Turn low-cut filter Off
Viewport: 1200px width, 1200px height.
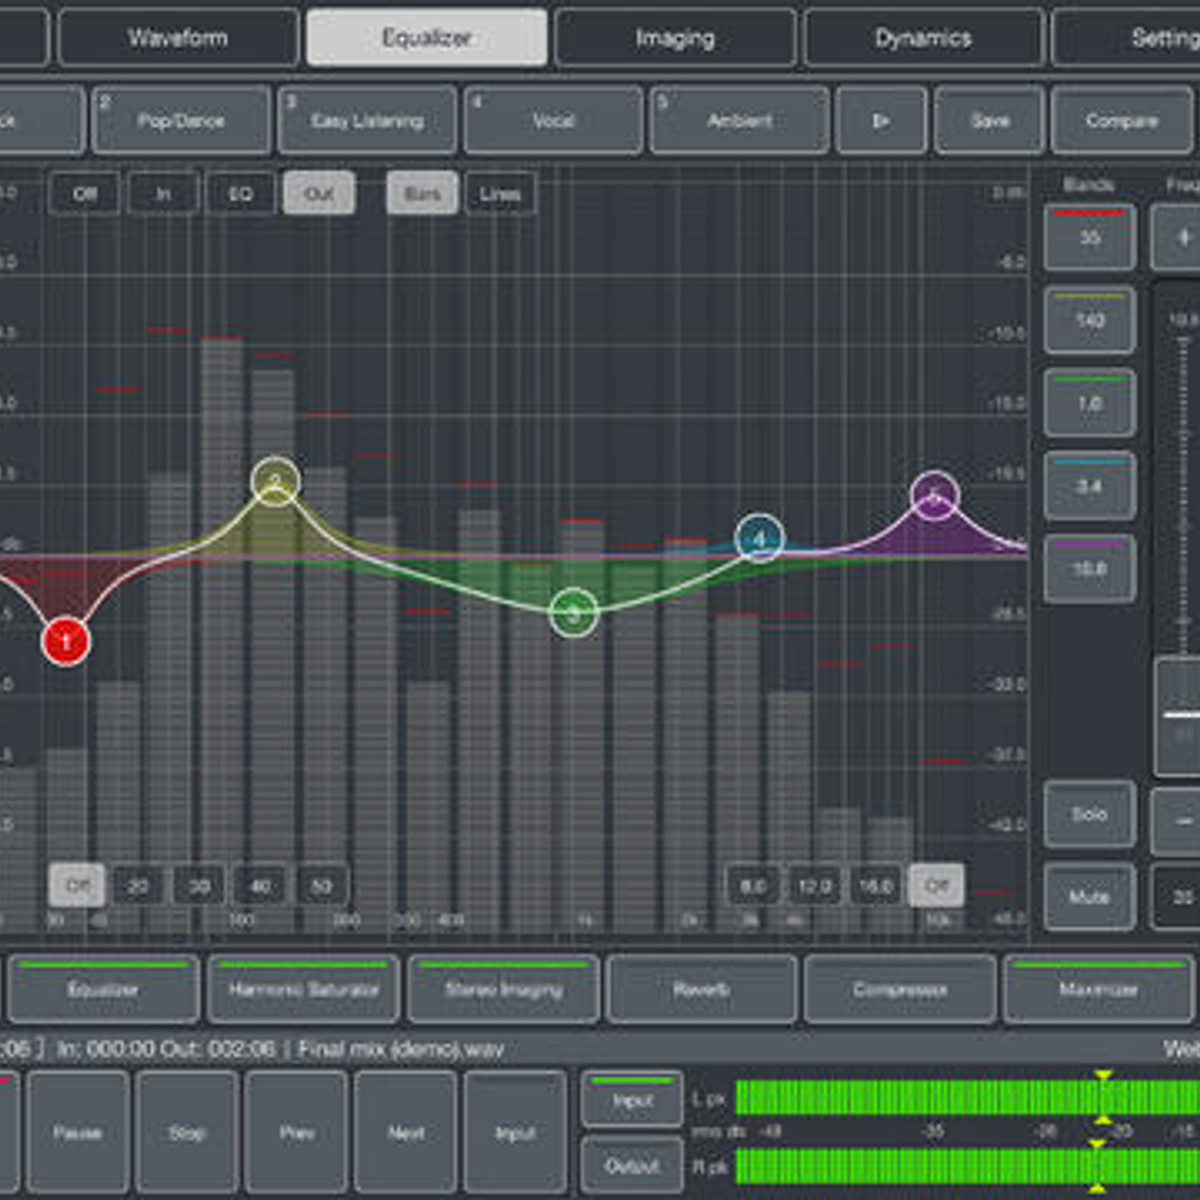[x=77, y=885]
